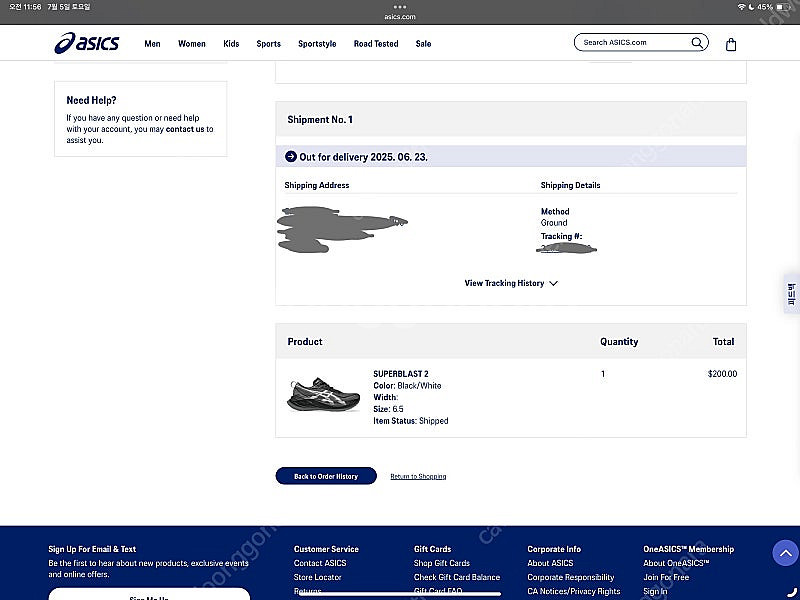Open the About OneASICS link

pyautogui.click(x=677, y=563)
